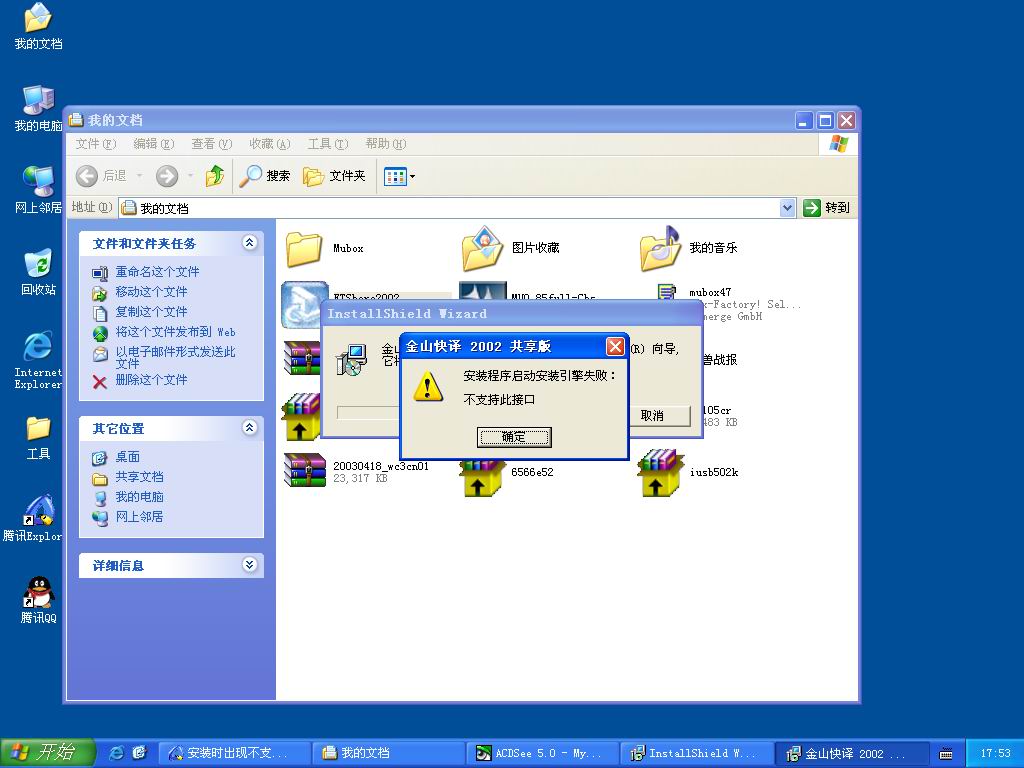Launch the 腾讯QQ penguin shortcut
The width and height of the screenshot is (1024, 768).
tap(38, 600)
